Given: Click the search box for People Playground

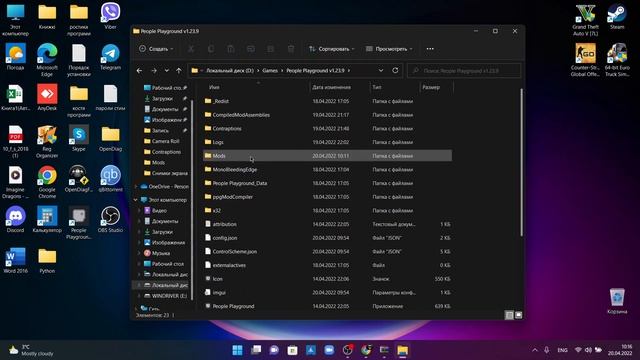Looking at the screenshot, I should tap(464, 71).
